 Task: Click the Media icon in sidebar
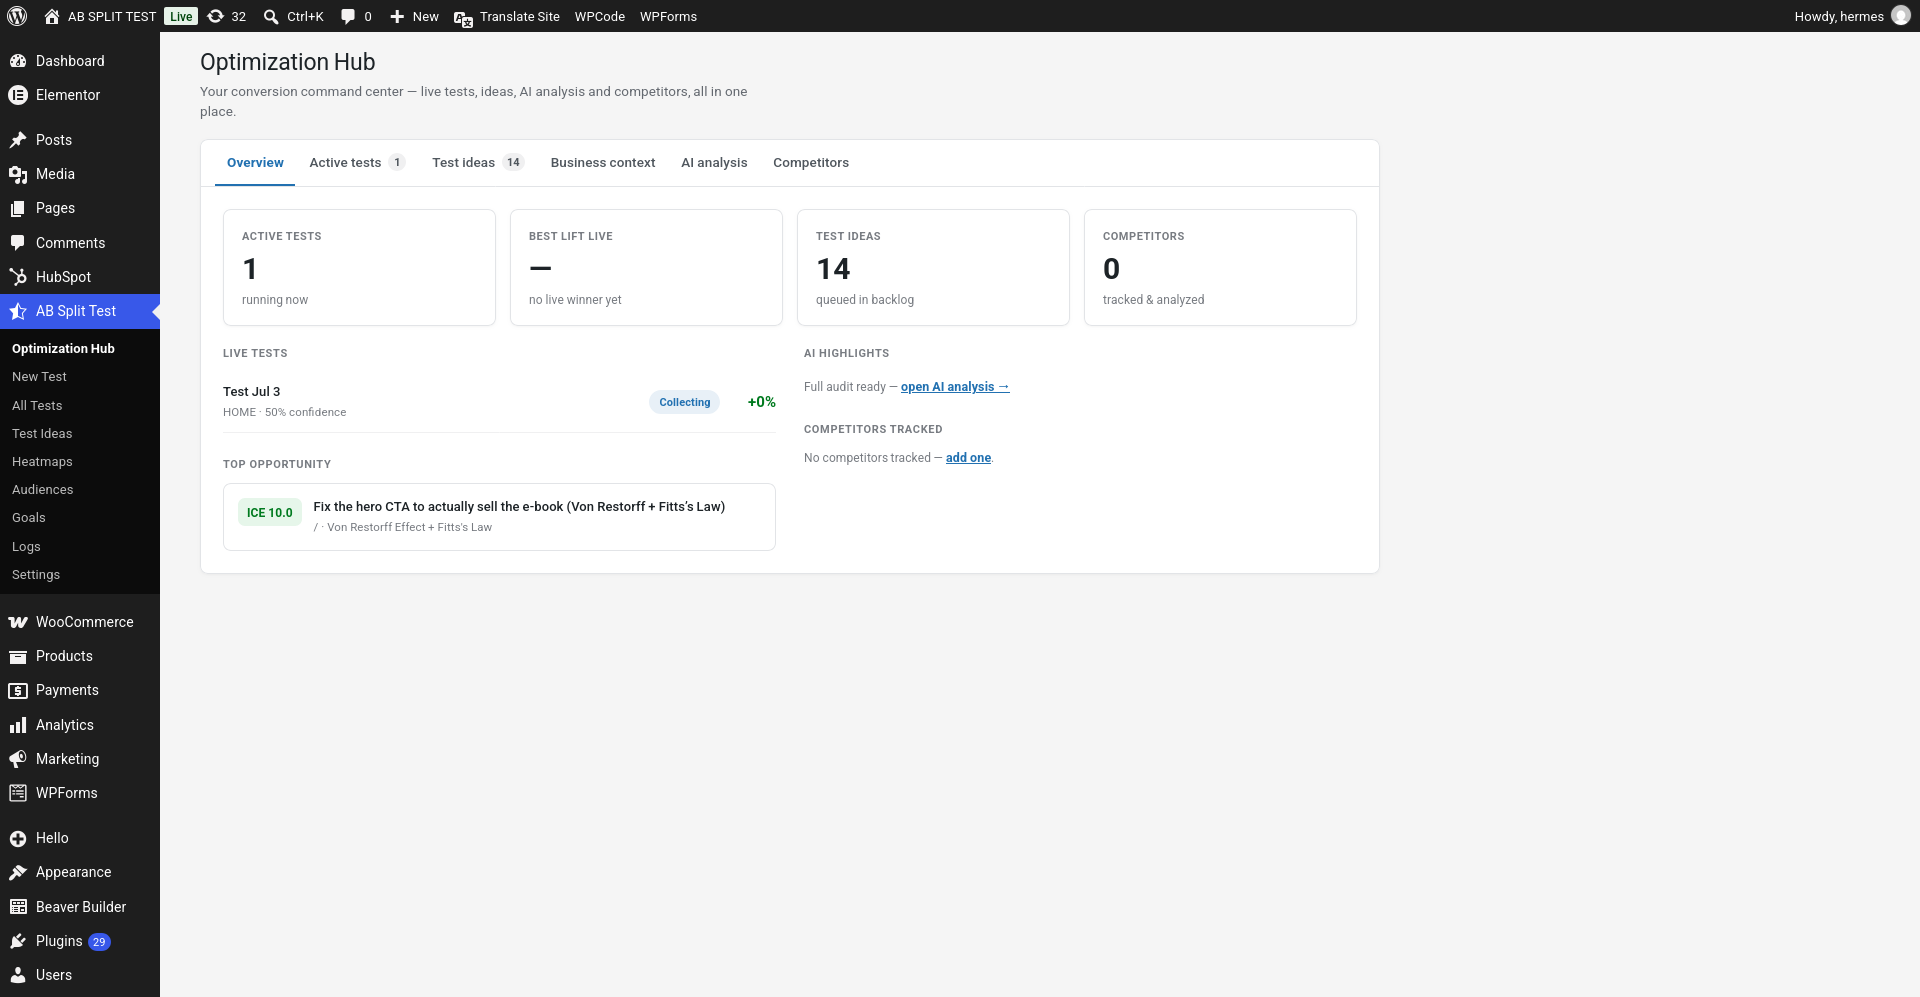[x=18, y=174]
